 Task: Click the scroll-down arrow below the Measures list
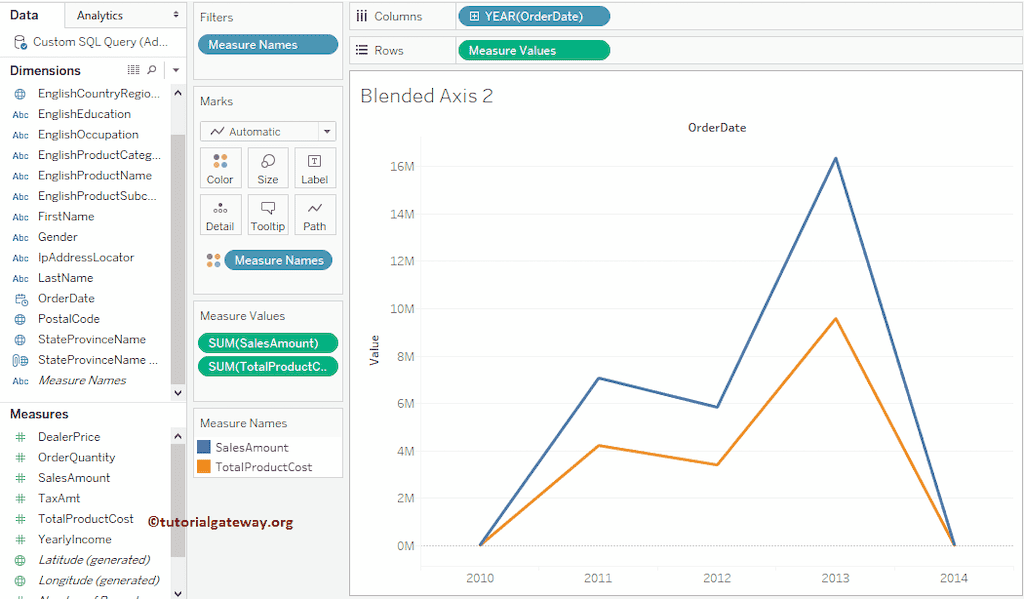click(177, 592)
